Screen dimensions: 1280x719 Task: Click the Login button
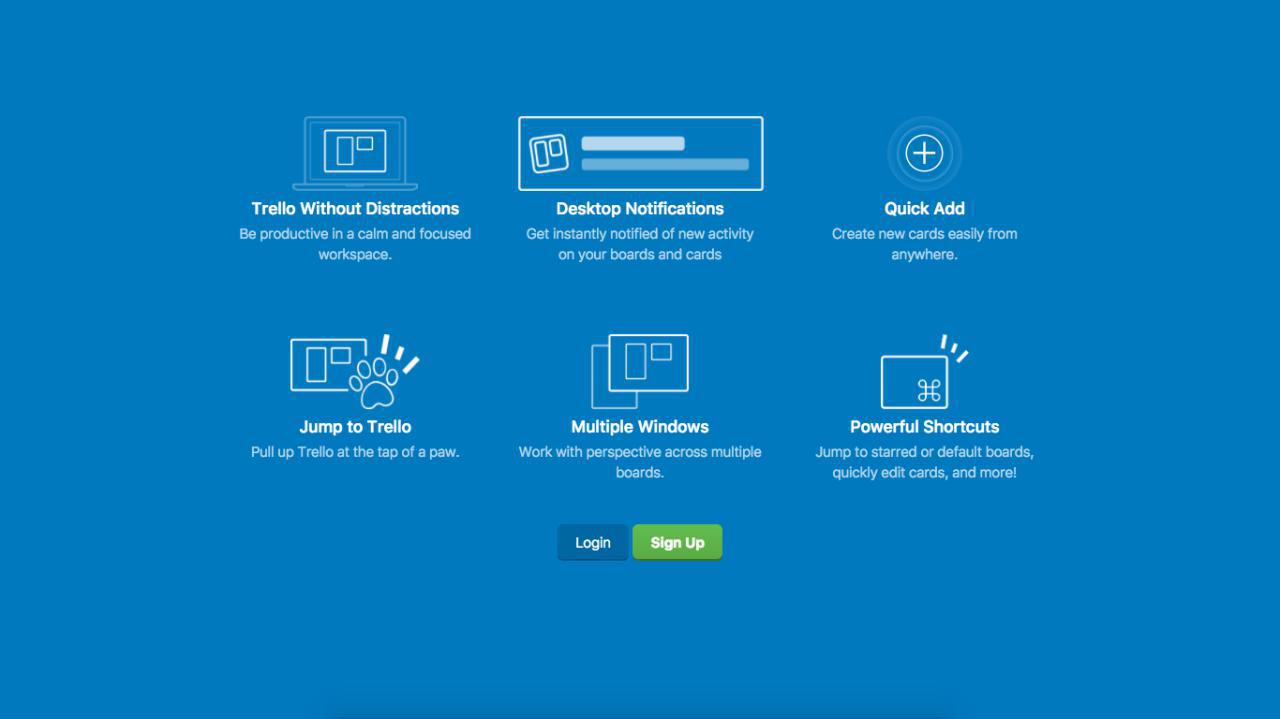point(593,542)
